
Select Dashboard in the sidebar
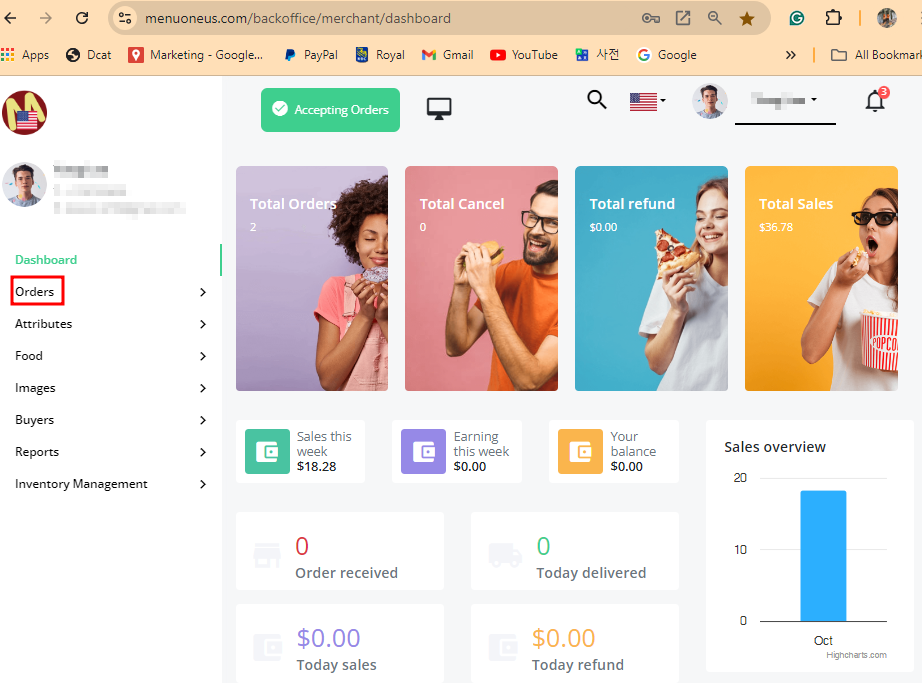coord(46,260)
